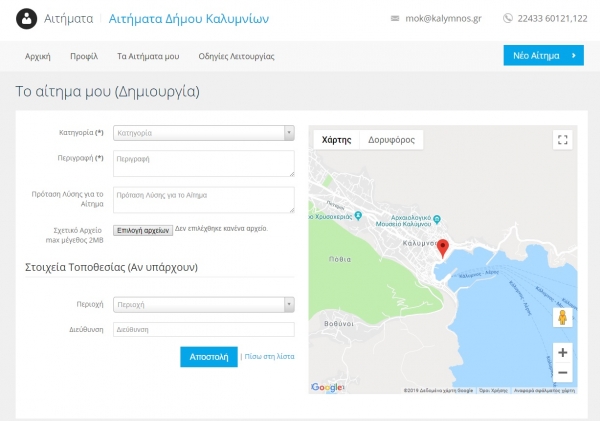Click the Archaeological Museum map marker
The image size is (600, 421).
[x=437, y=219]
